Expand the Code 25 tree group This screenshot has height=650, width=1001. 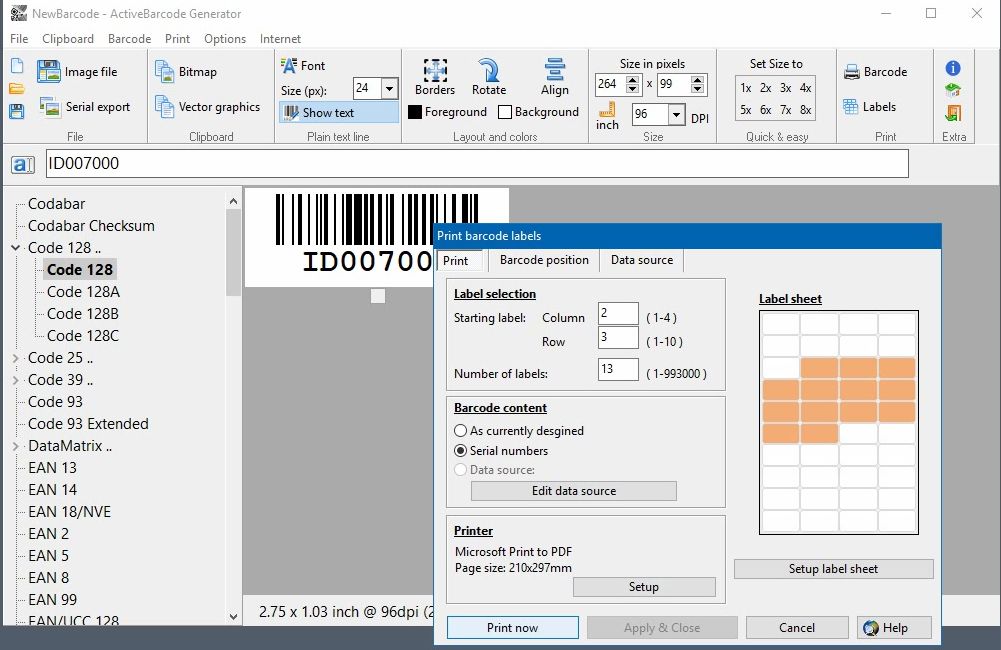coord(16,358)
